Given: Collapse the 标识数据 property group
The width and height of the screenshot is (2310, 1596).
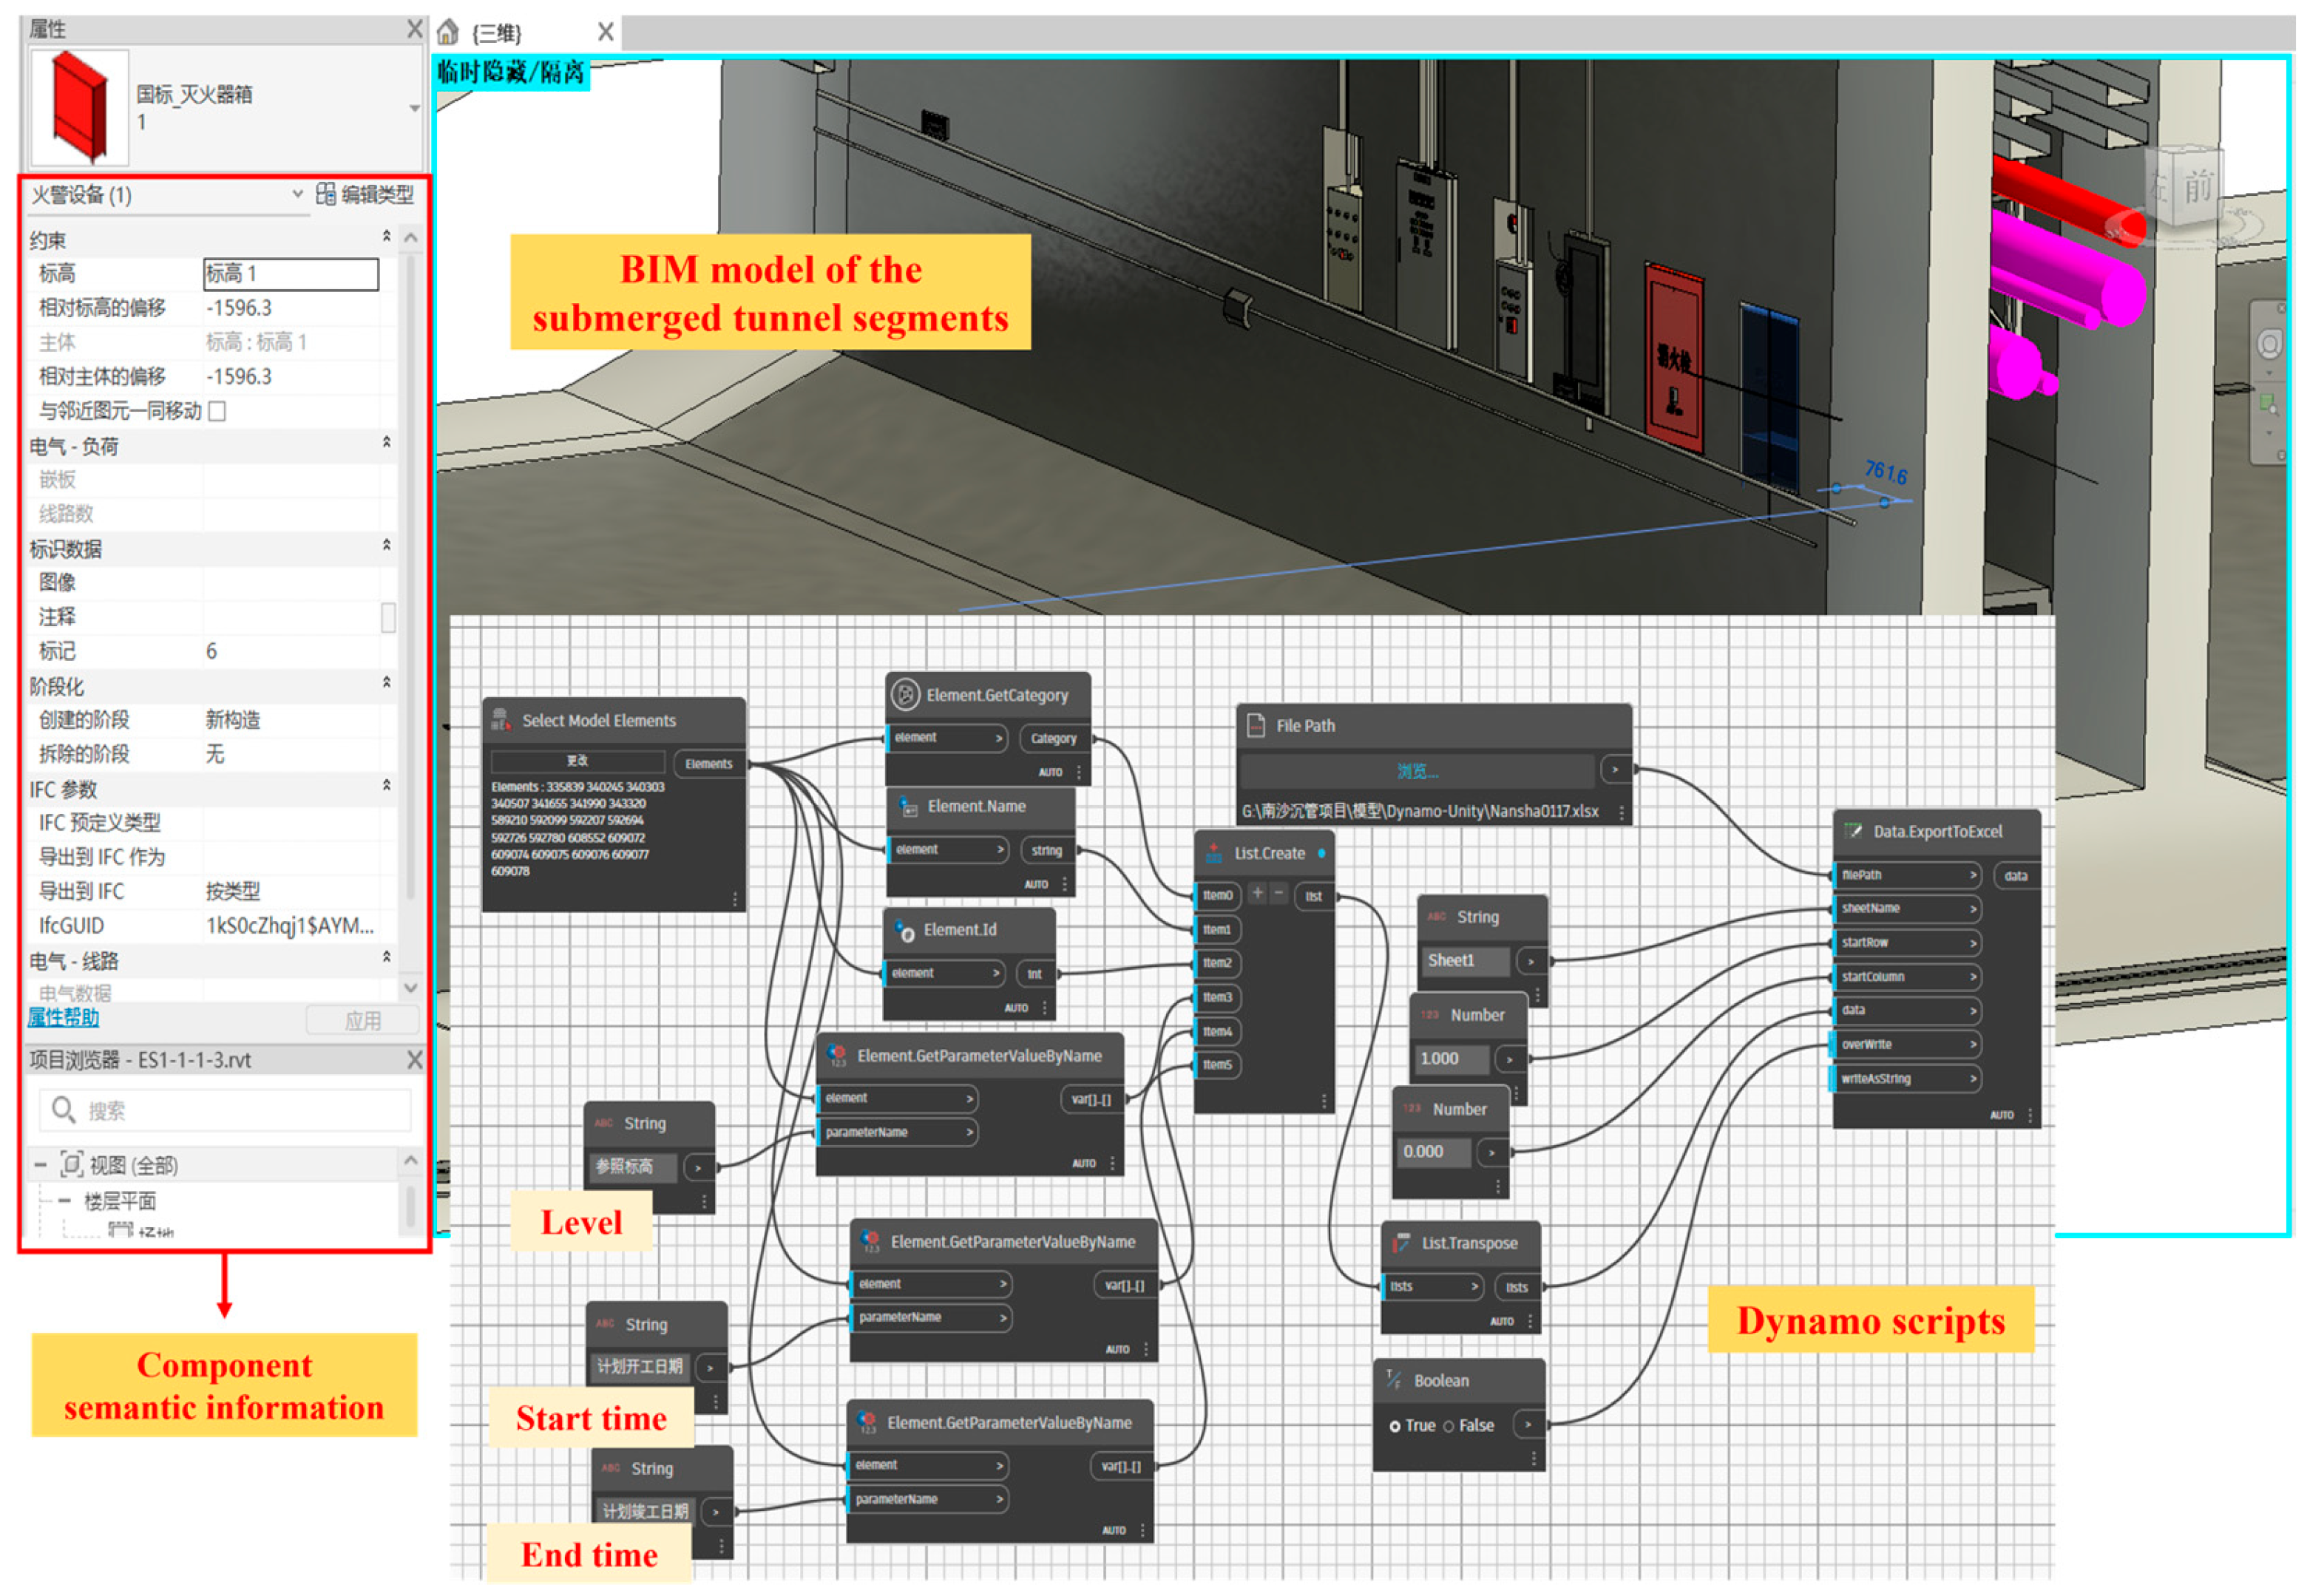Looking at the screenshot, I should [386, 546].
